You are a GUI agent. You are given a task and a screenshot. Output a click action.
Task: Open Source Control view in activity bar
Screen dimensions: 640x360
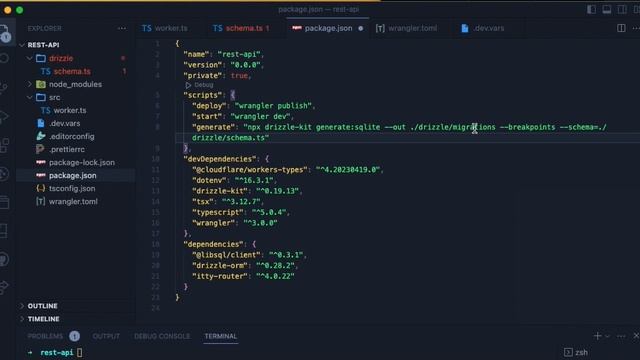(x=4, y=87)
